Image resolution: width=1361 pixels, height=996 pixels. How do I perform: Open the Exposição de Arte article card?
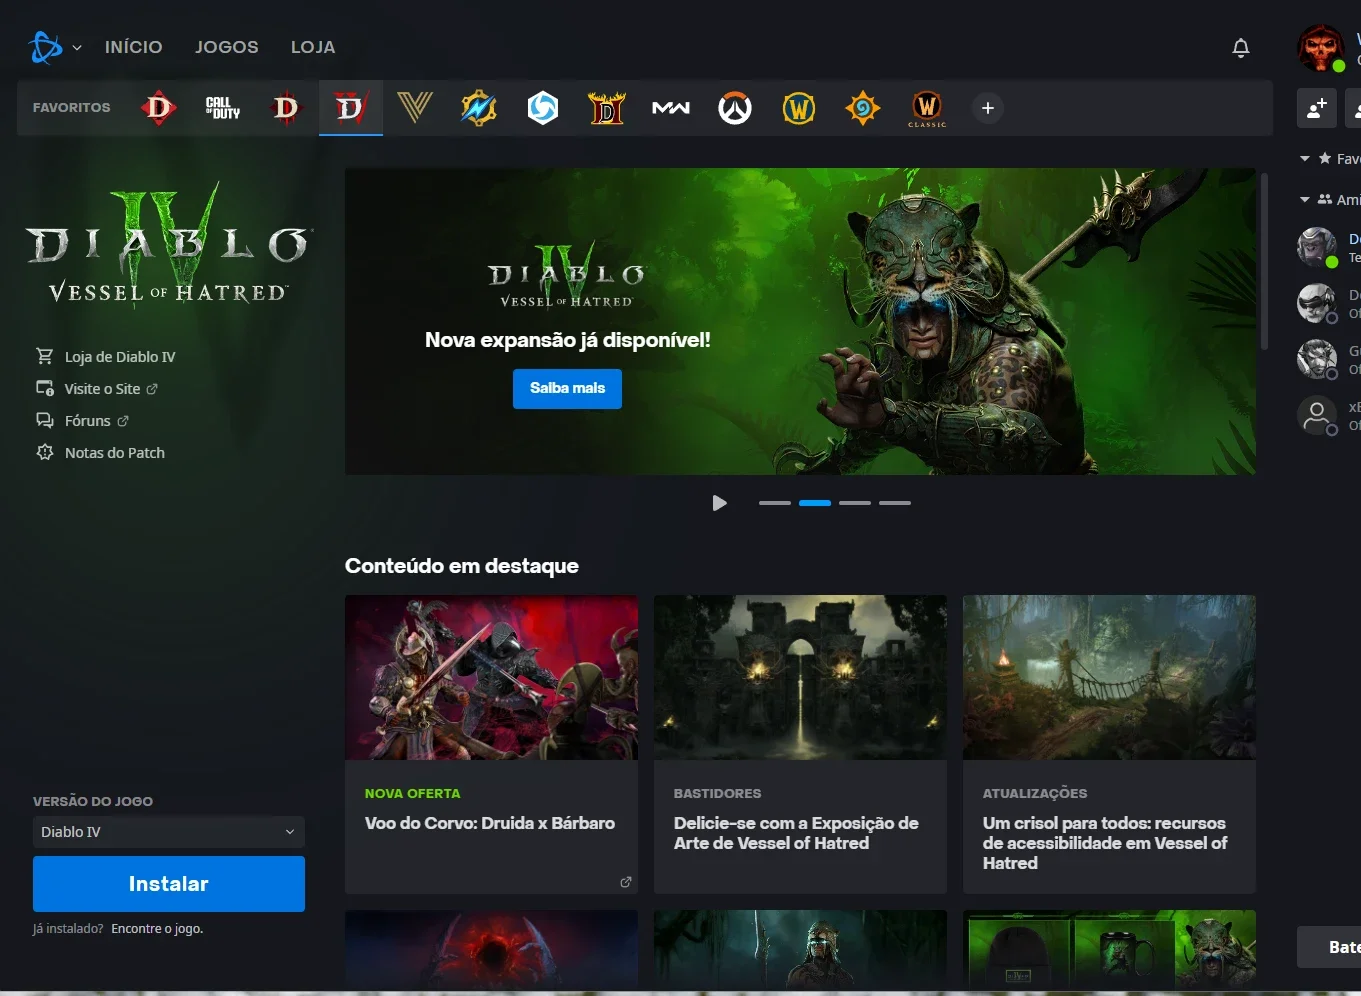point(800,744)
